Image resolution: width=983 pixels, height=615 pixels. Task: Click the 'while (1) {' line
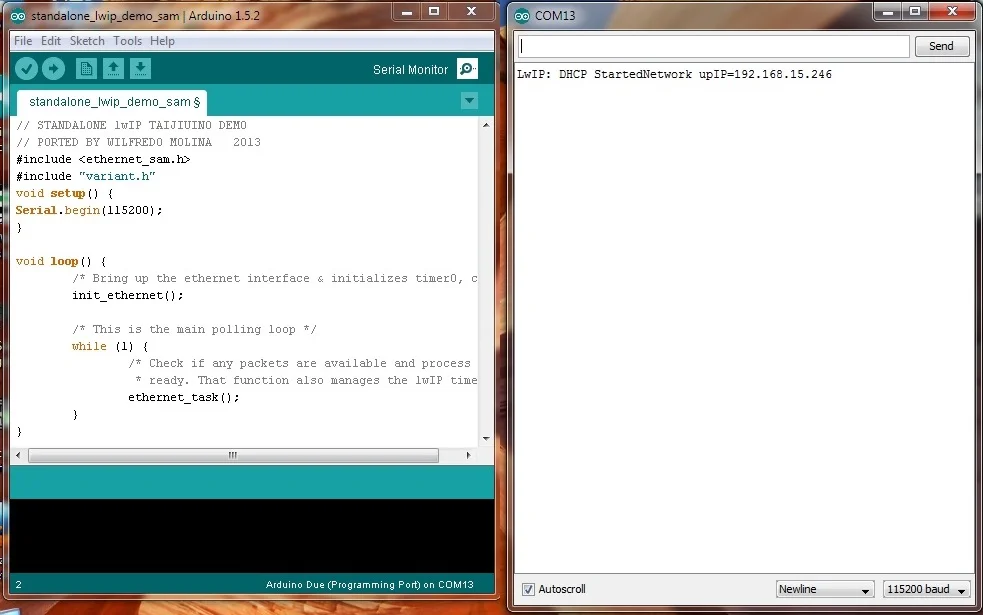coord(110,347)
